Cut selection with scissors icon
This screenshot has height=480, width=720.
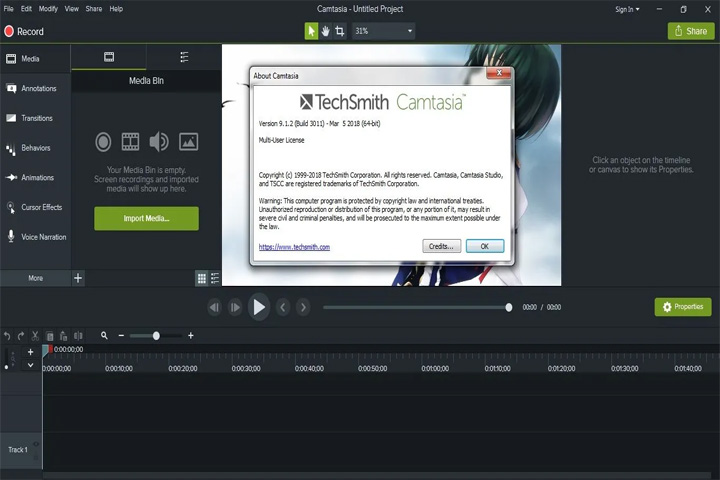click(x=35, y=336)
